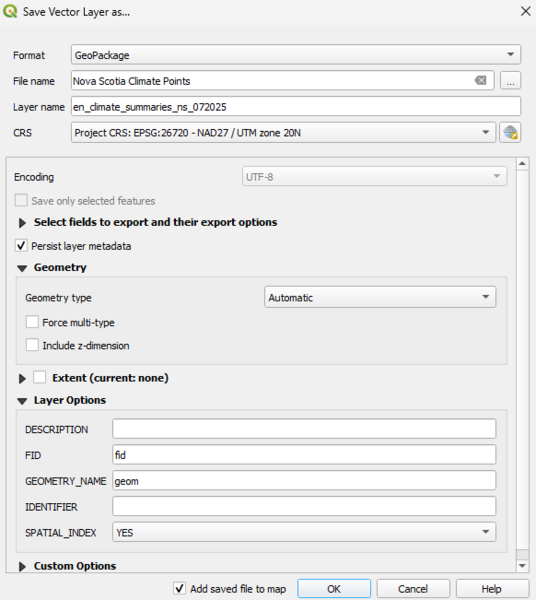Collapse the Layer Options section
The width and height of the screenshot is (536, 600).
coord(22,401)
